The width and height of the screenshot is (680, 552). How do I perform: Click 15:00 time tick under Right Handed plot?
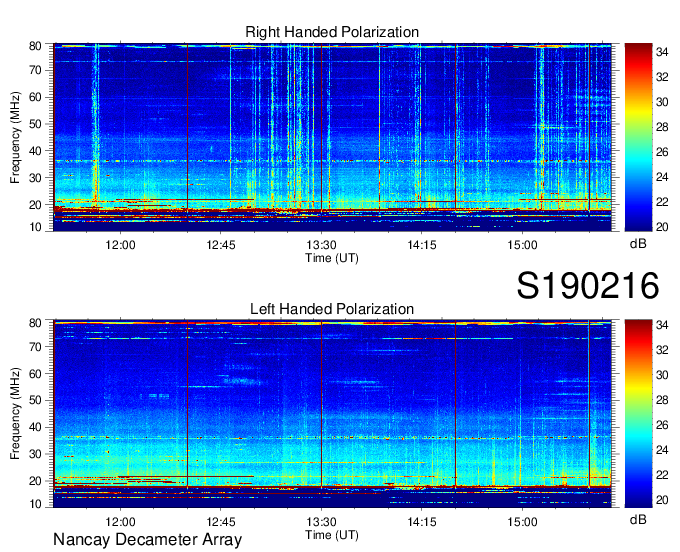[522, 245]
